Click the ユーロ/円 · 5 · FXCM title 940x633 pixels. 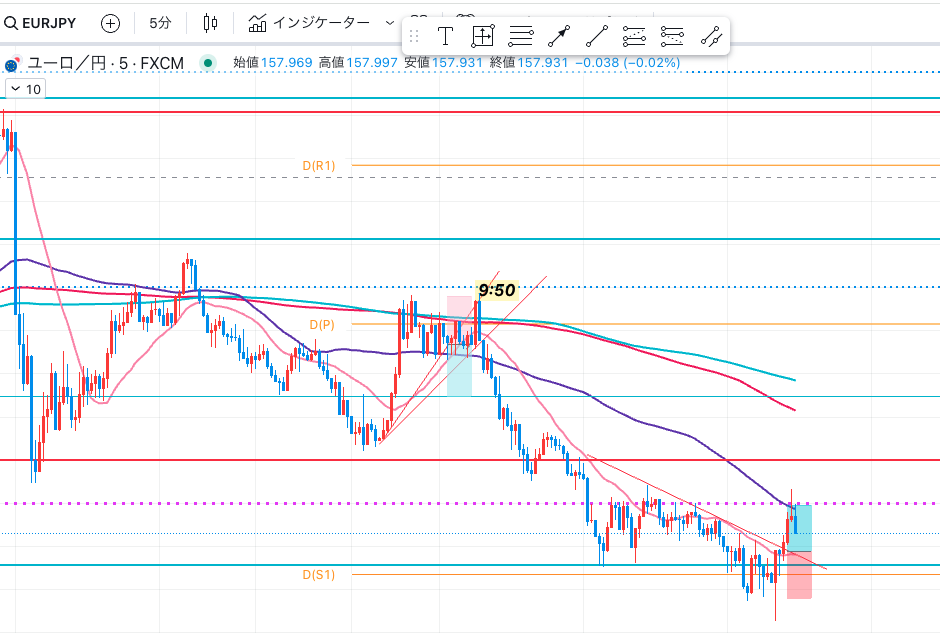point(105,63)
